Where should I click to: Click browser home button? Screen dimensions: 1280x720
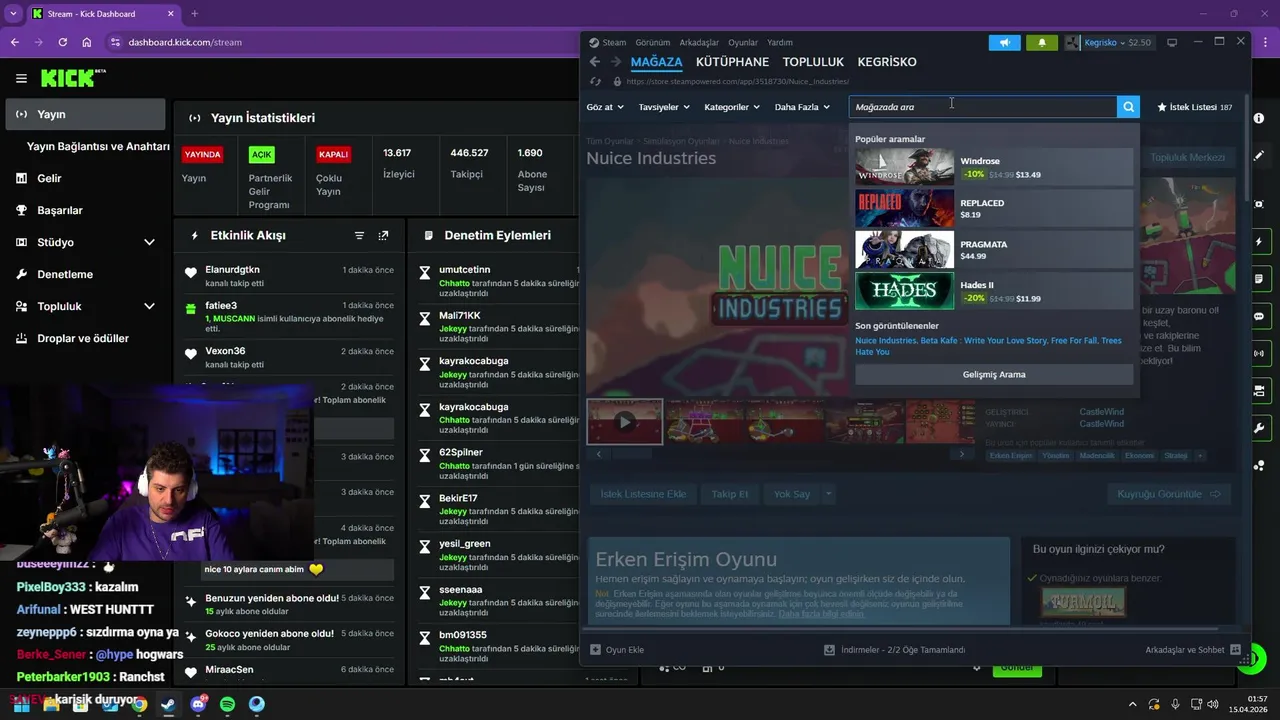point(87,42)
